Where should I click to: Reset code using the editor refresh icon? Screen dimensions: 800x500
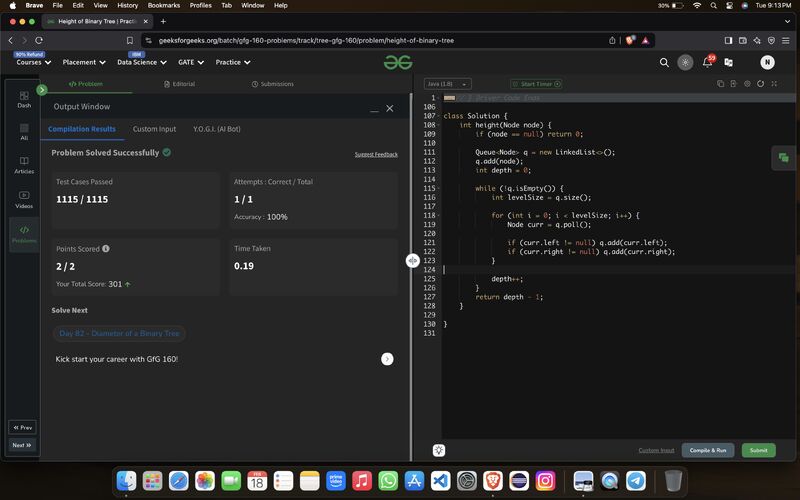[761, 84]
